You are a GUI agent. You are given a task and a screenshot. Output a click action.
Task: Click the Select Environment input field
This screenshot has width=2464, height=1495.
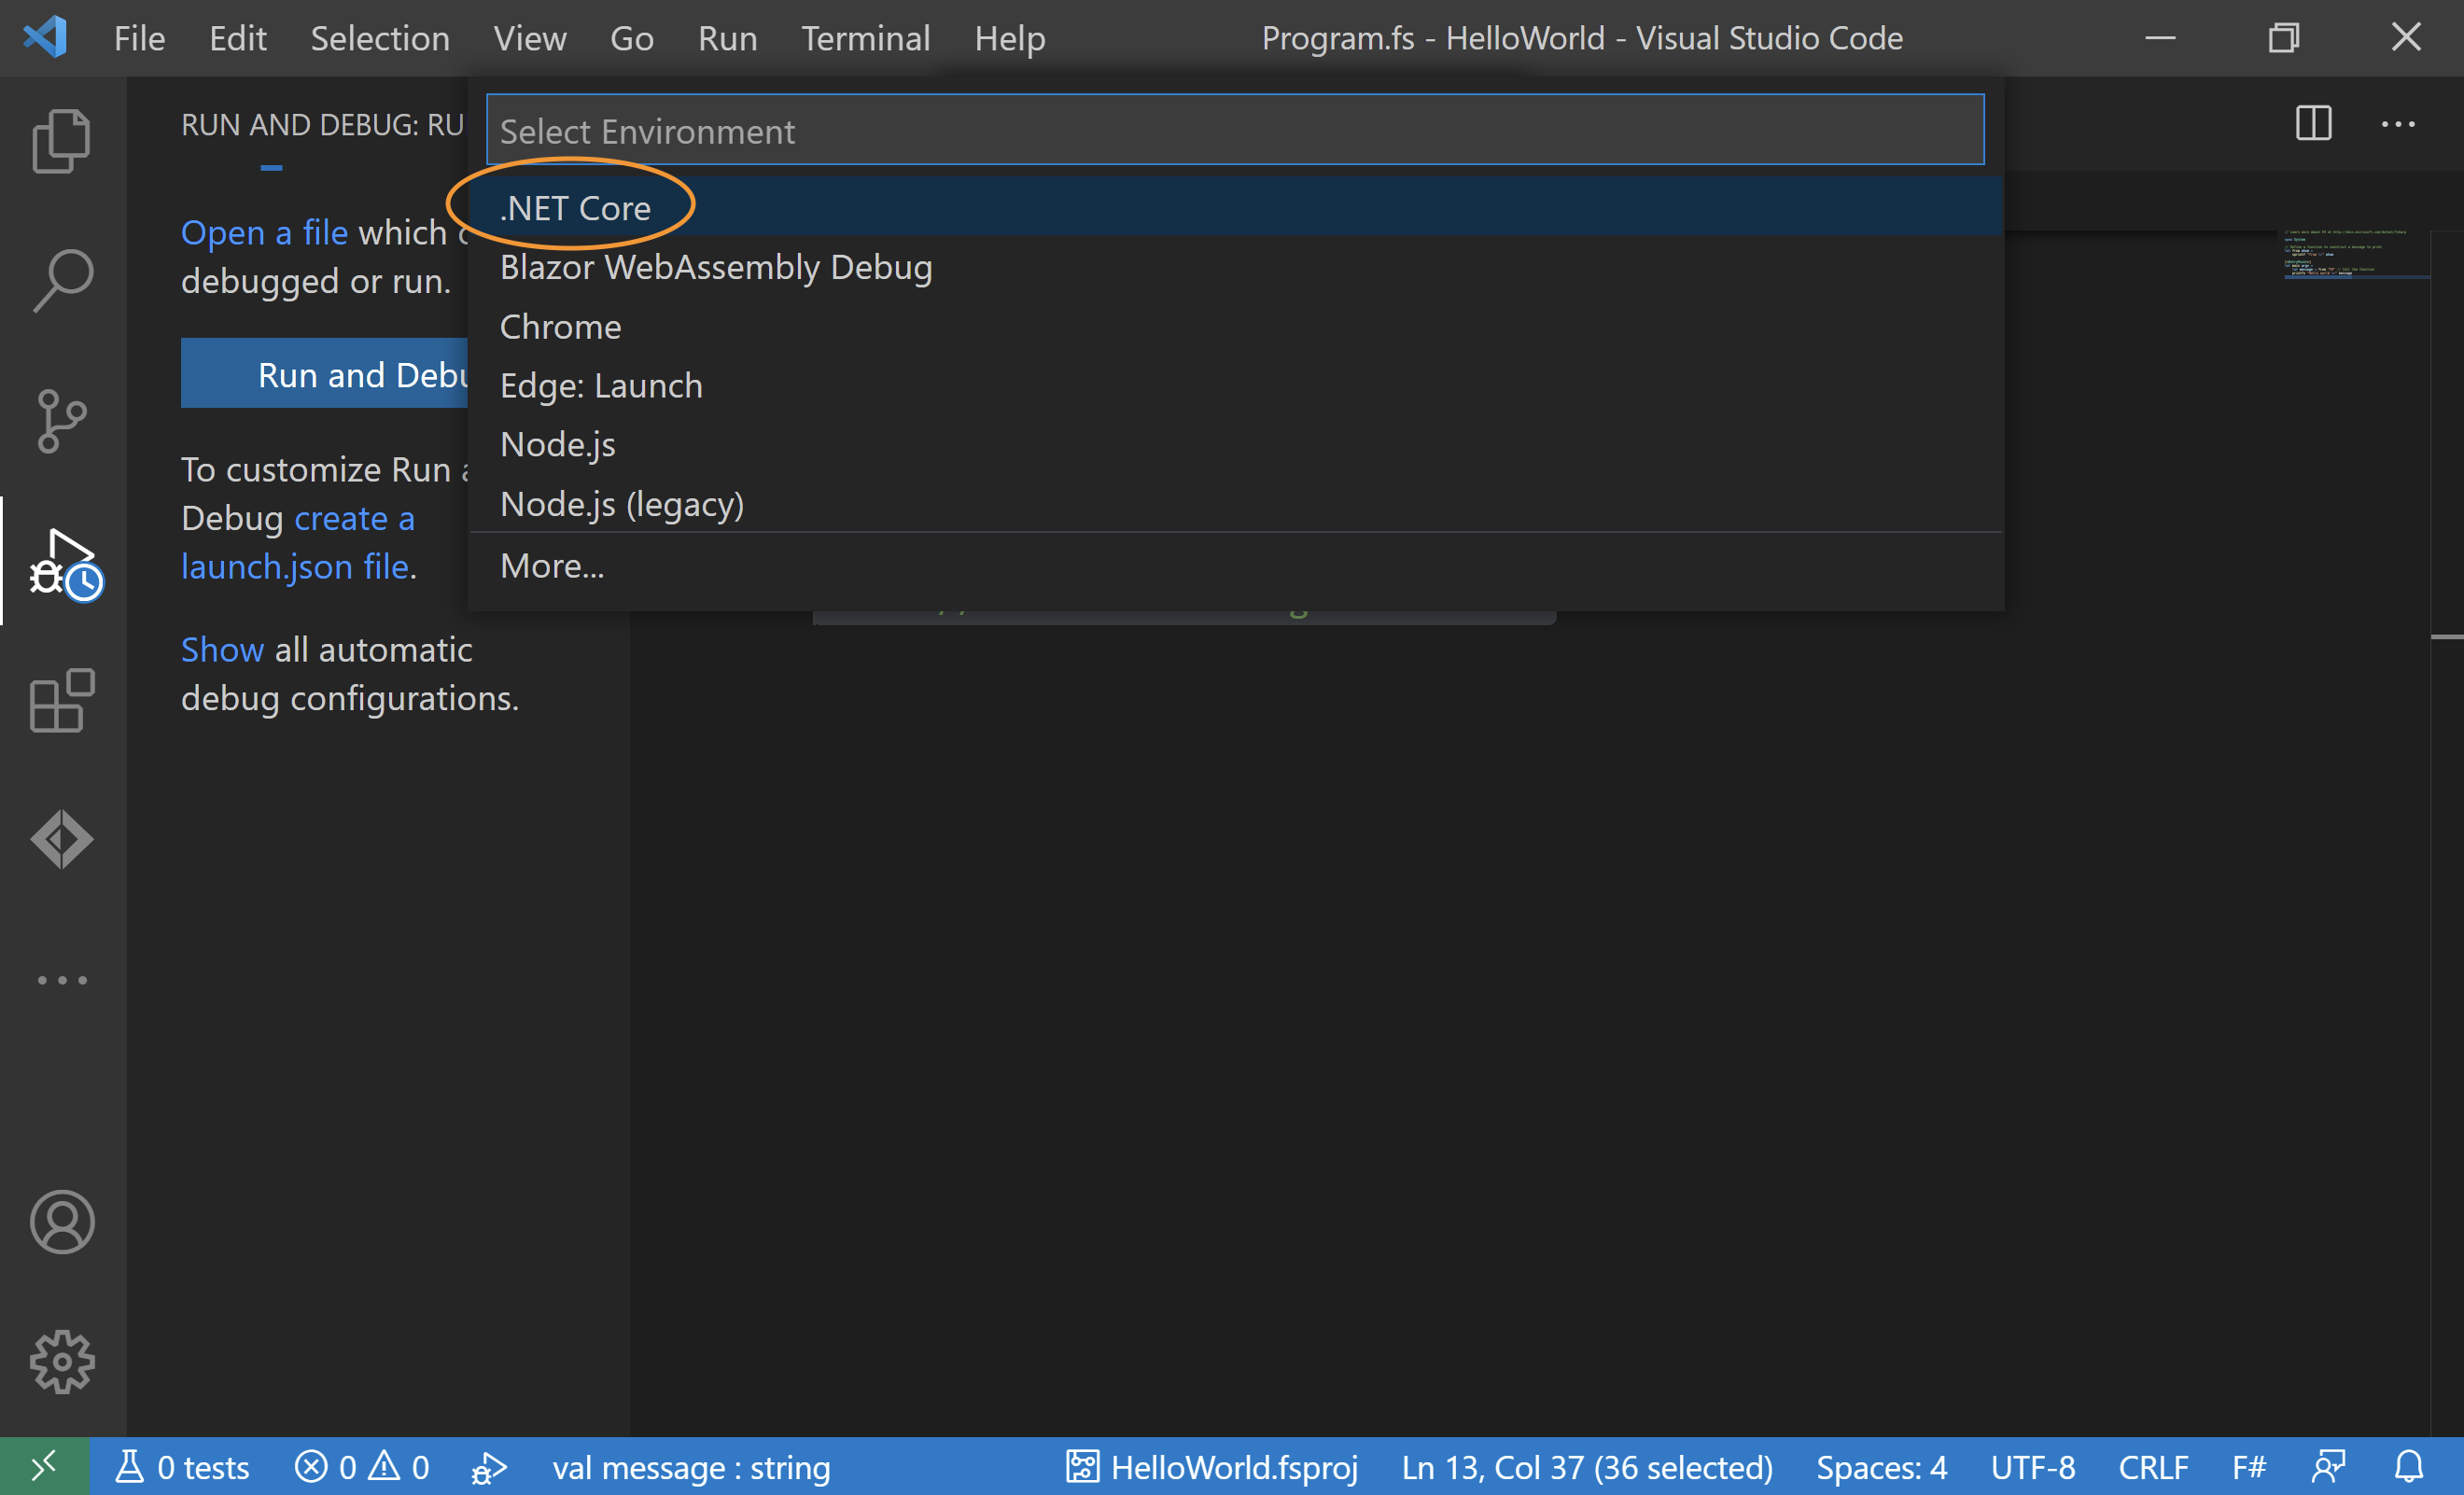click(x=1234, y=131)
